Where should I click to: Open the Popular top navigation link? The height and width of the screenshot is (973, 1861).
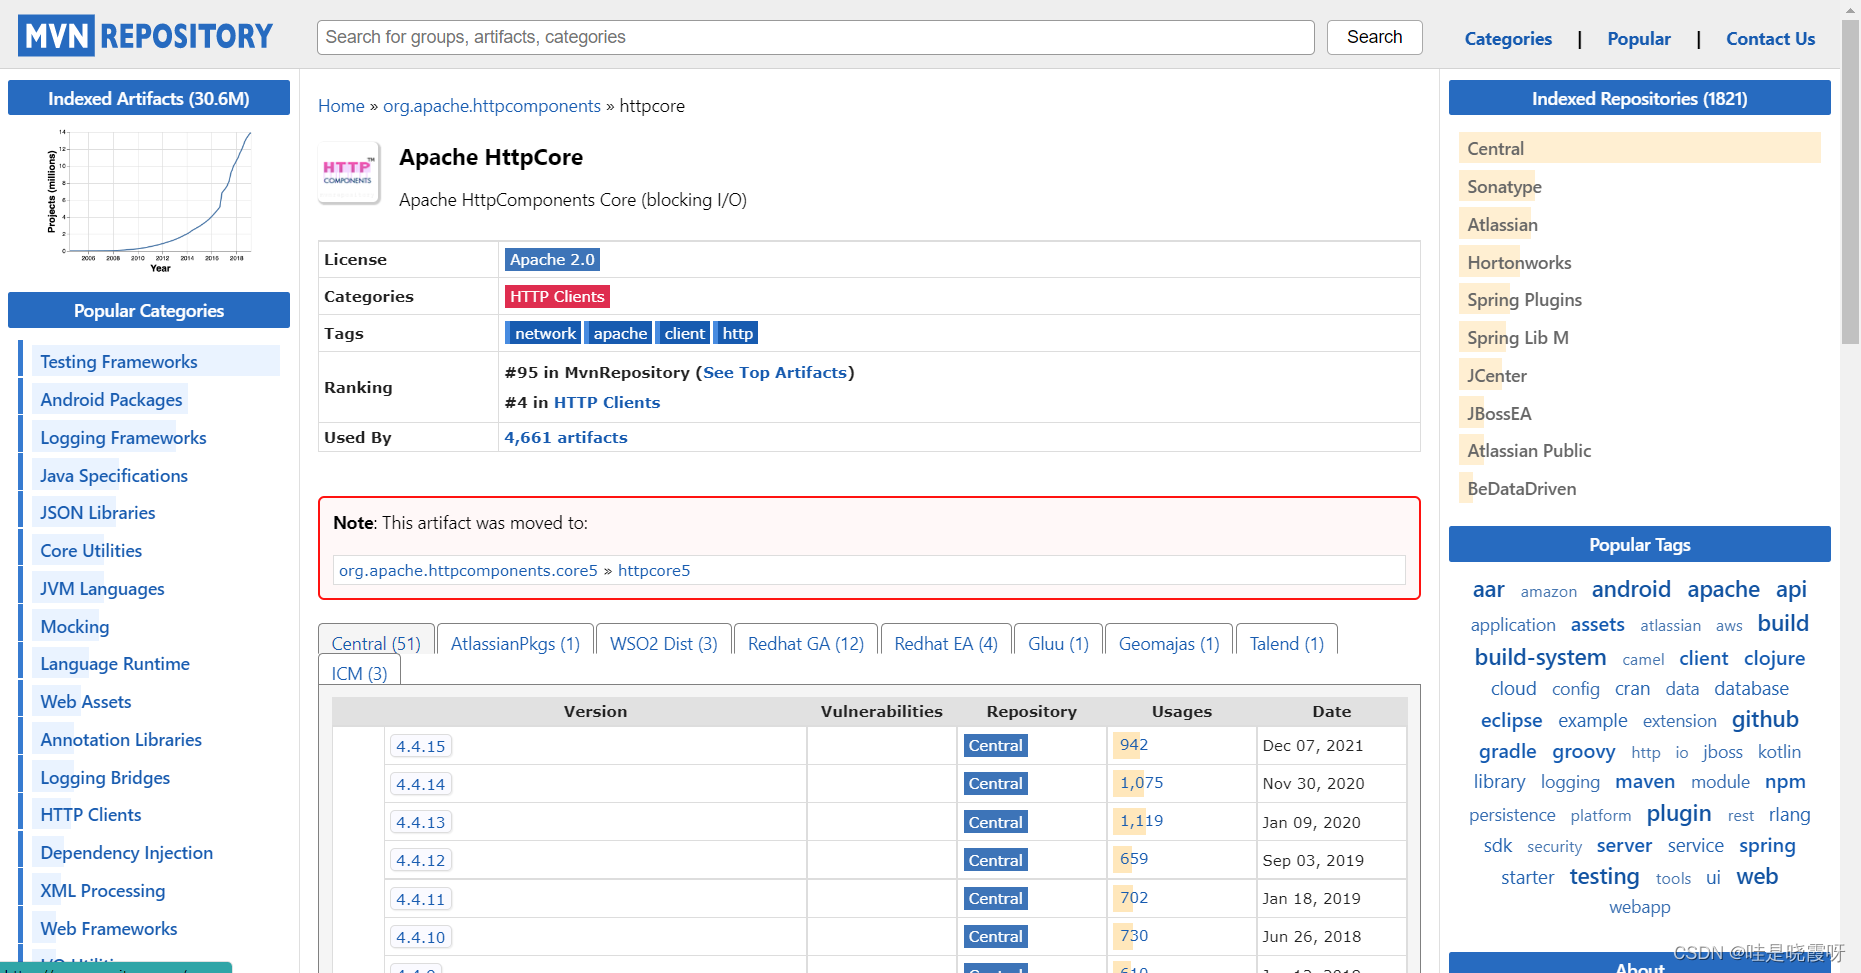pos(1639,39)
